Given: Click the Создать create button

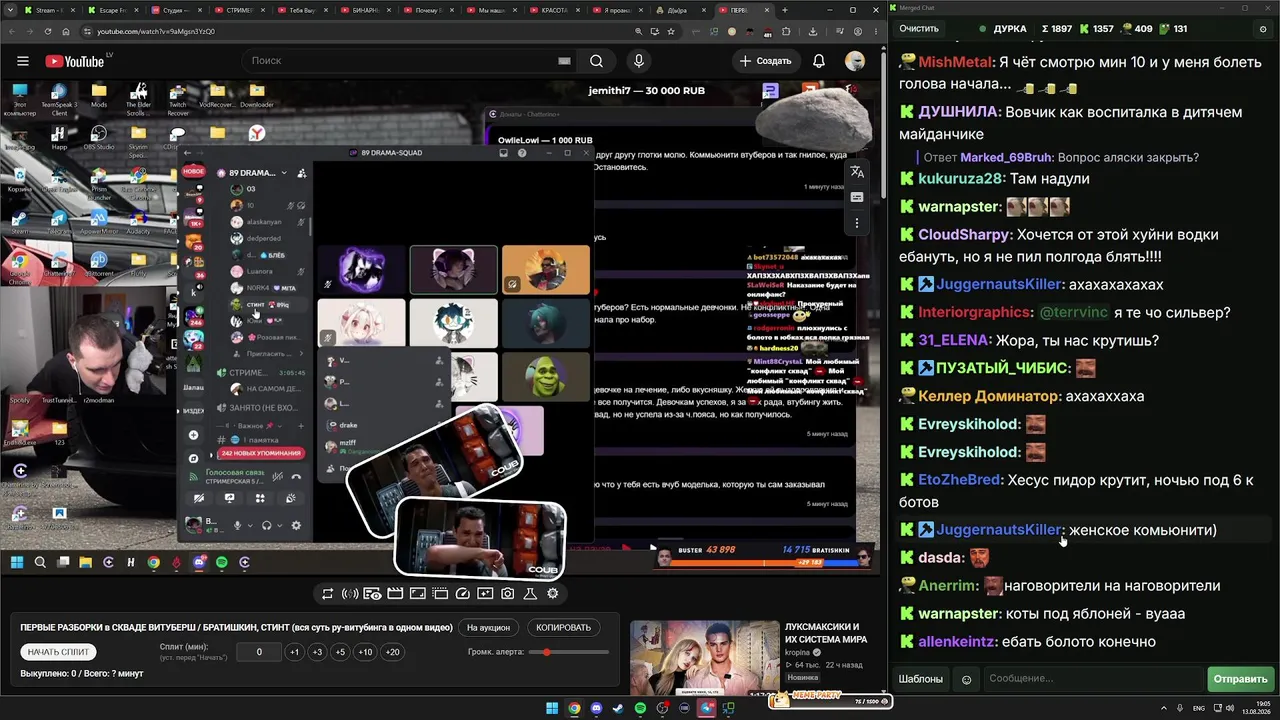Looking at the screenshot, I should click(x=766, y=61).
